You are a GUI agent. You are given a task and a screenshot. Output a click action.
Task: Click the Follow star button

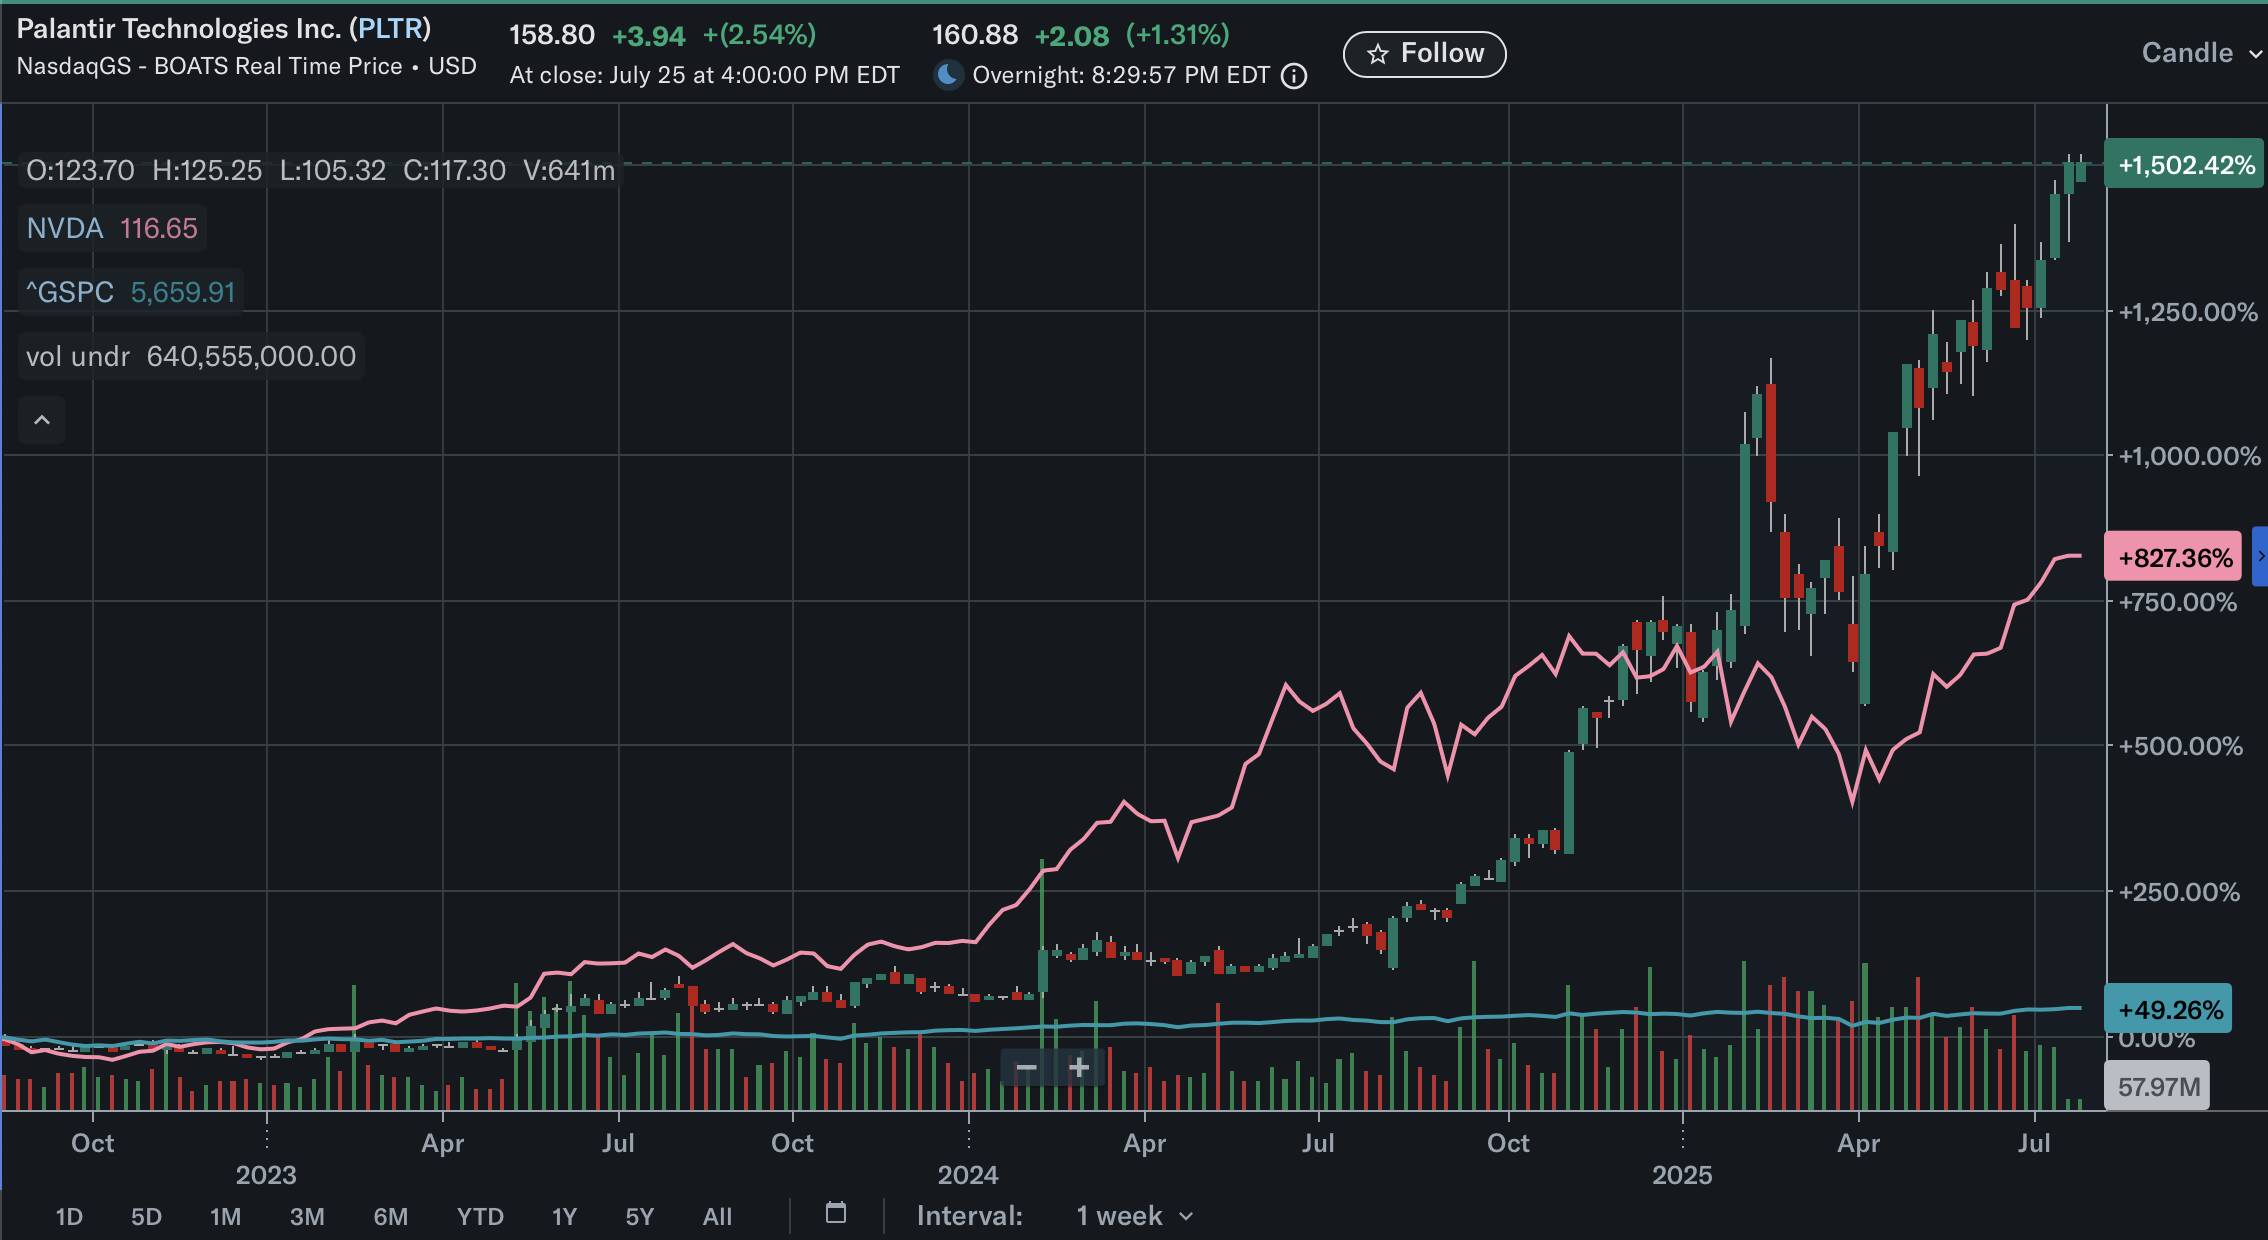[1424, 54]
